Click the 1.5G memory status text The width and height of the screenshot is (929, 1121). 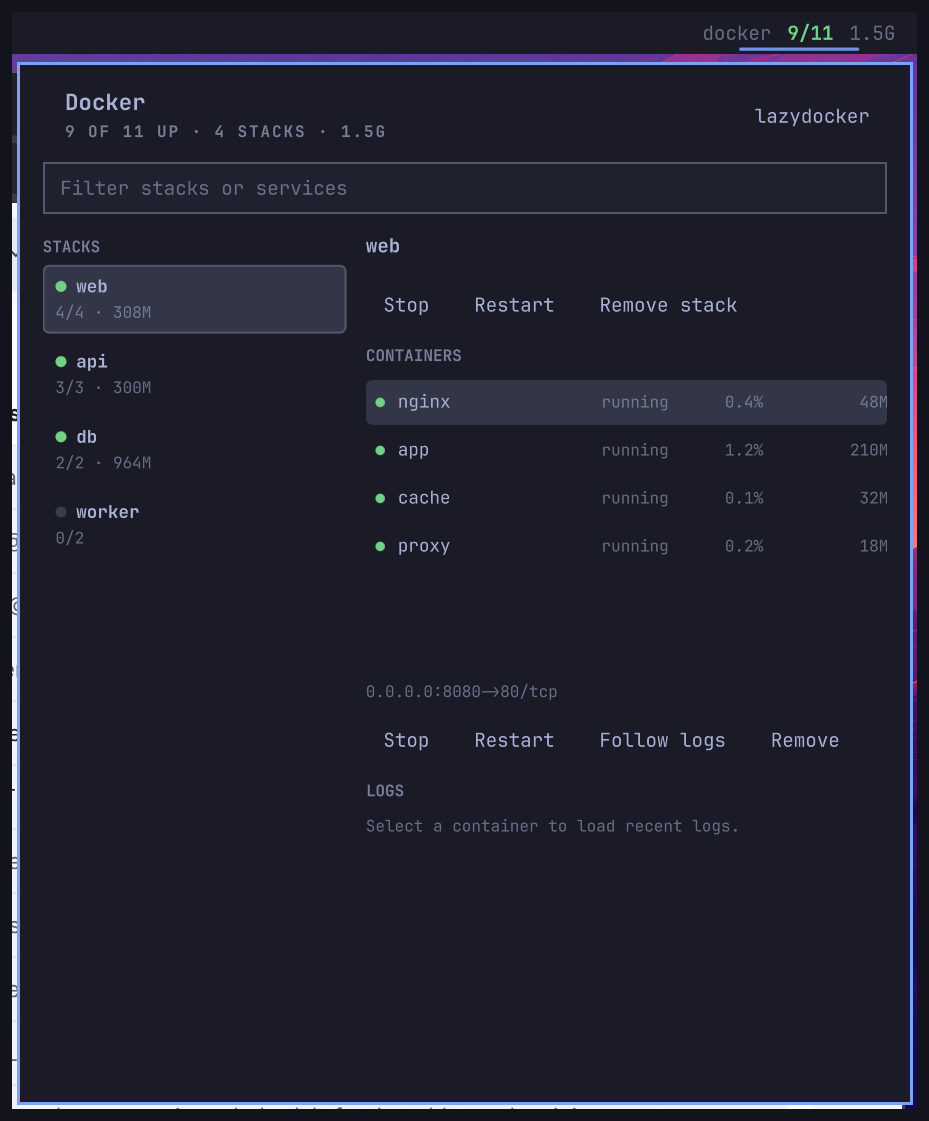[x=872, y=34]
